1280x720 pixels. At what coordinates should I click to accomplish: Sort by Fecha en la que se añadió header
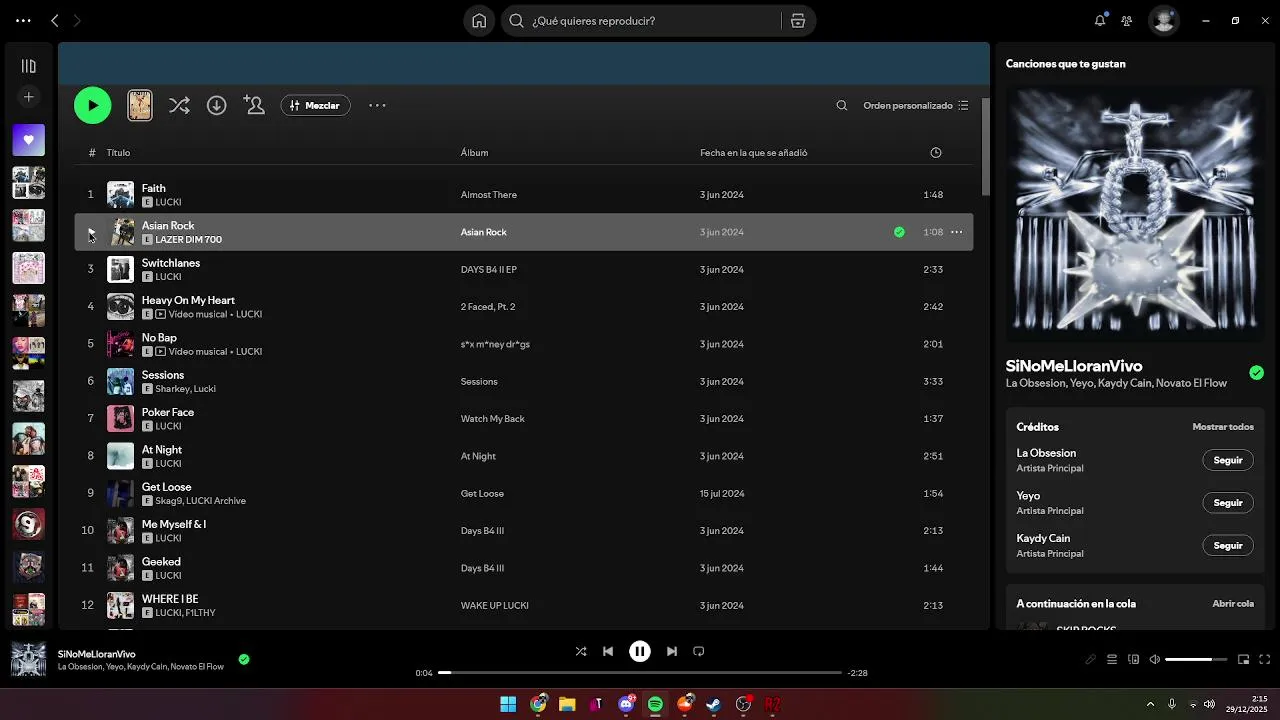click(x=754, y=153)
